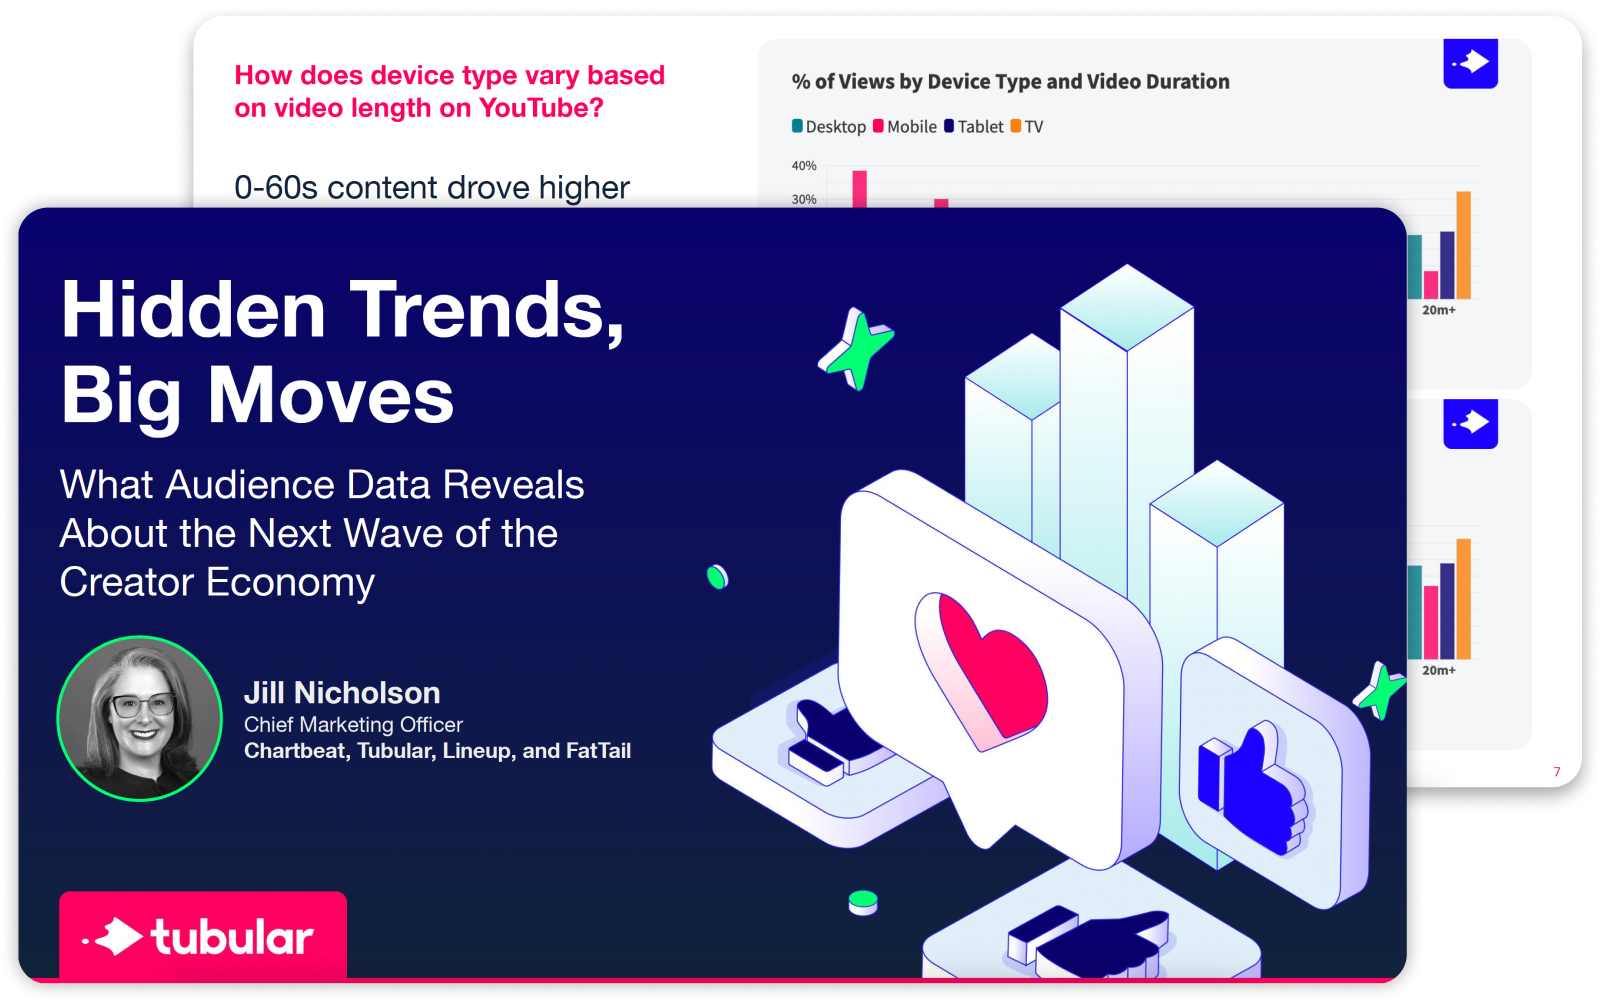
Task: Click the 'TV' legend swatch
Action: [1015, 126]
